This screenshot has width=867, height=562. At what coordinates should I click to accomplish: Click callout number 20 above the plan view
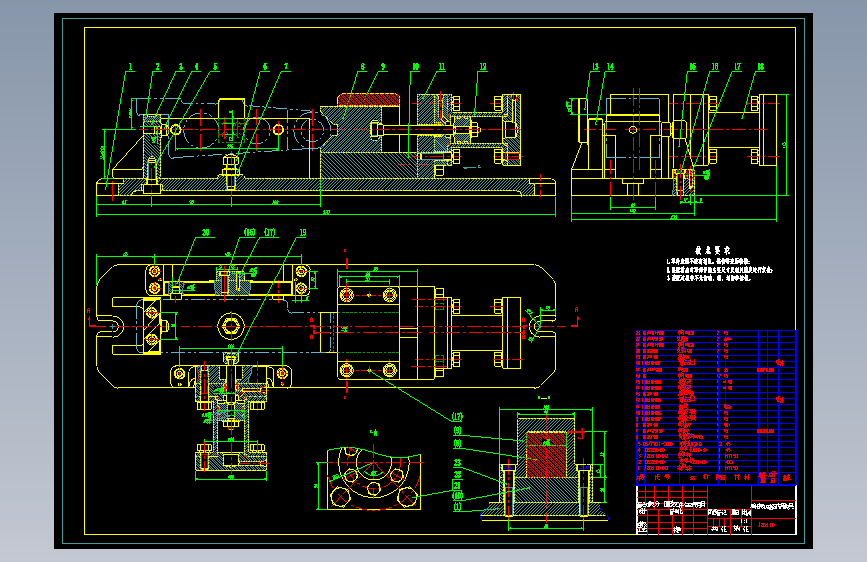click(x=206, y=232)
